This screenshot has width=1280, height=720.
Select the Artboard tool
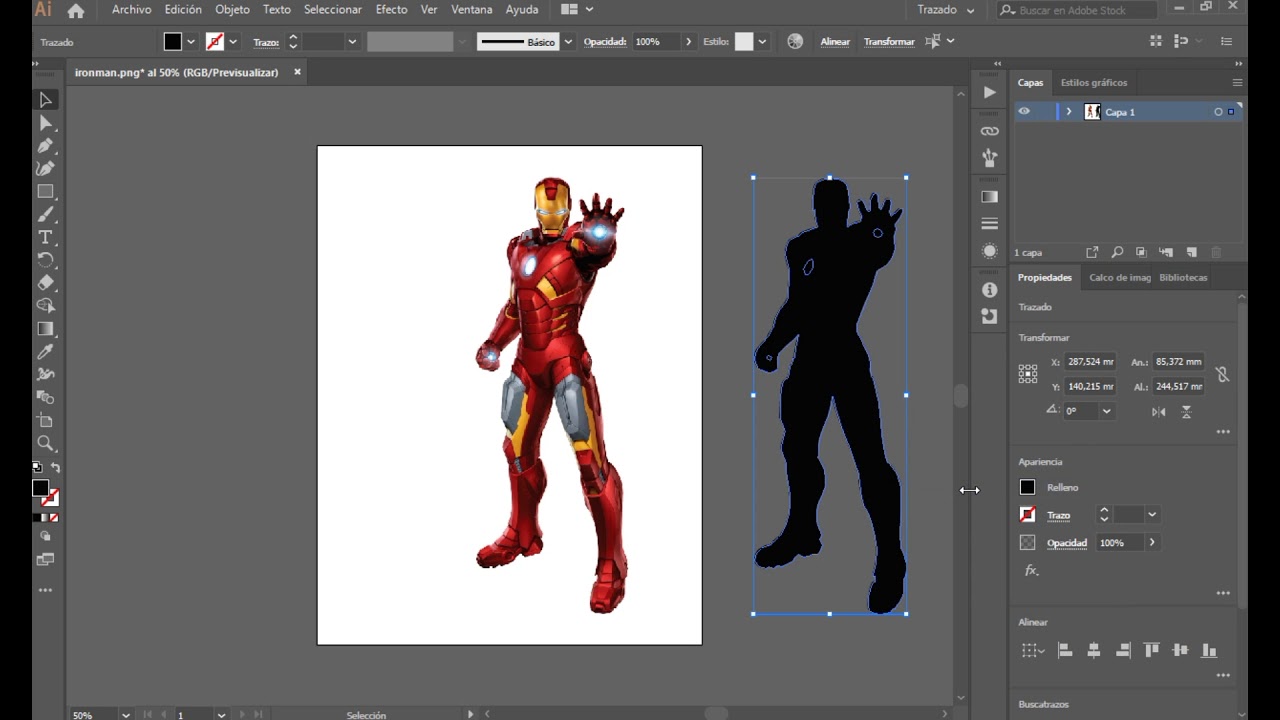coord(45,420)
